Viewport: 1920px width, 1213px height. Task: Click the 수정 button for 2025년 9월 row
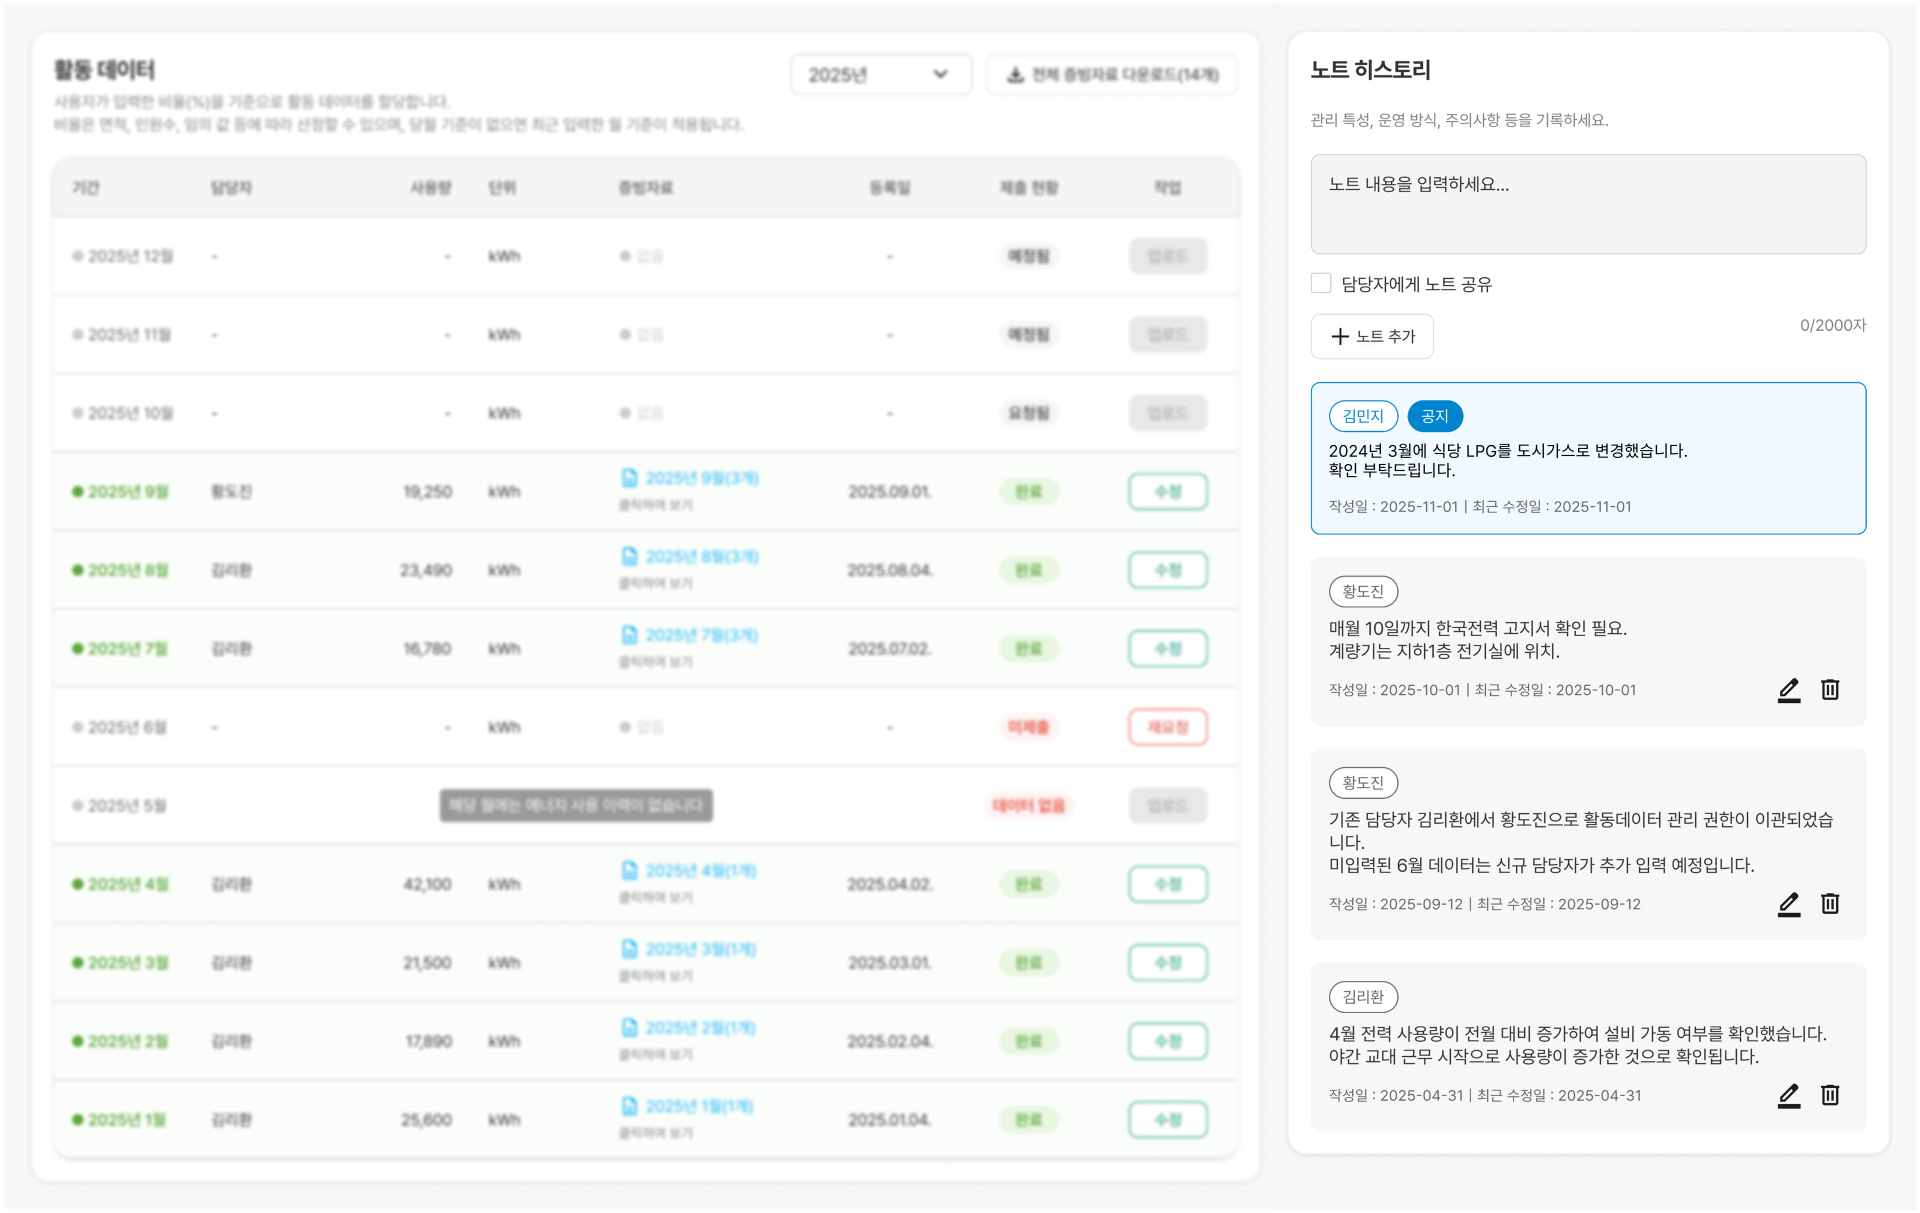(x=1167, y=491)
